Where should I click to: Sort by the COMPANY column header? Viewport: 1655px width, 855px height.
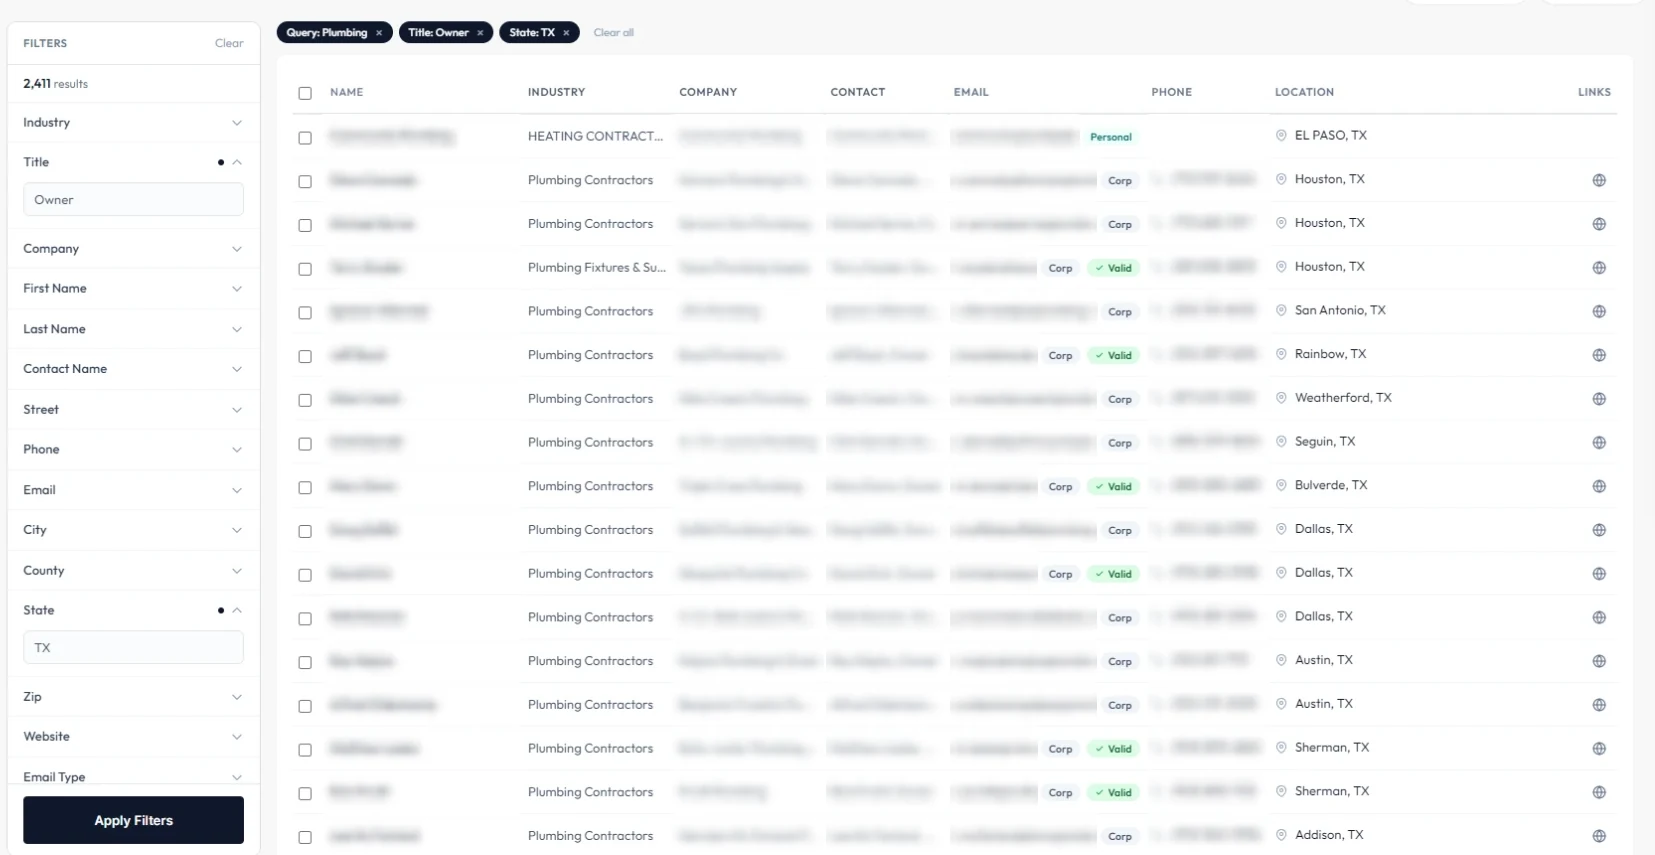708,92
